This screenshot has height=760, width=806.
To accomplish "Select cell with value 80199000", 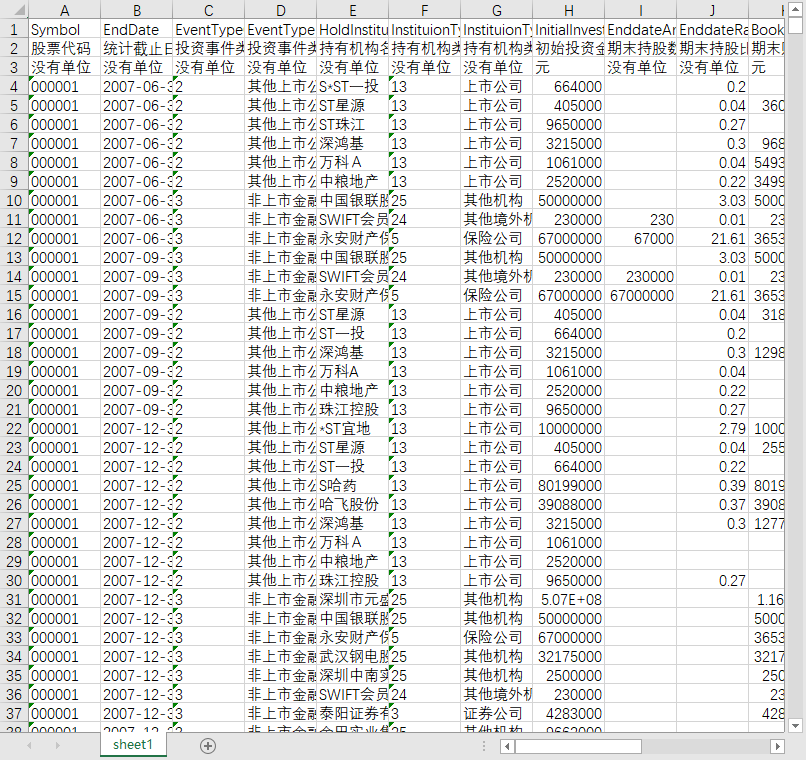I will click(x=568, y=486).
